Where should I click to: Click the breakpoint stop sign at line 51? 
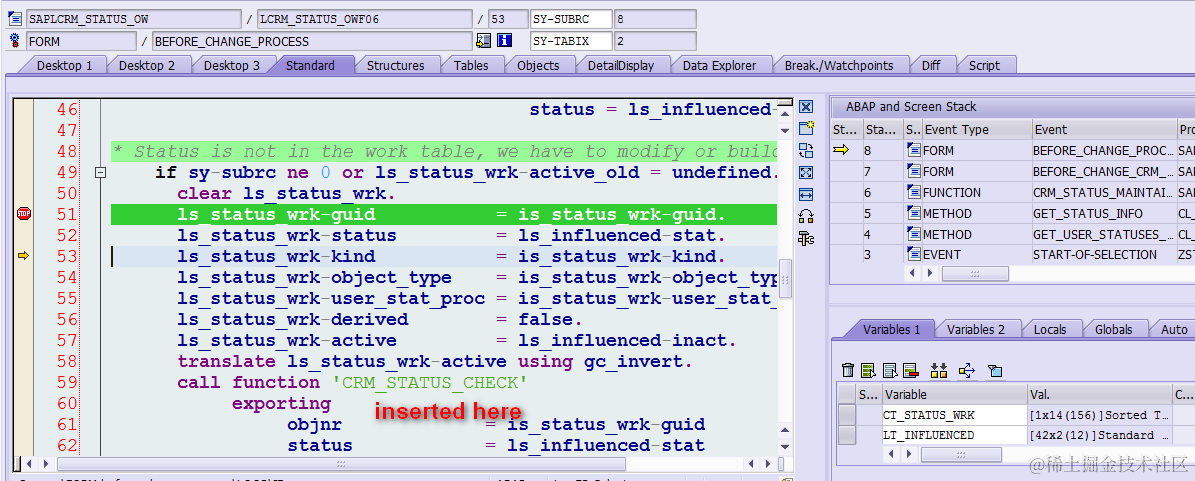coord(23,214)
